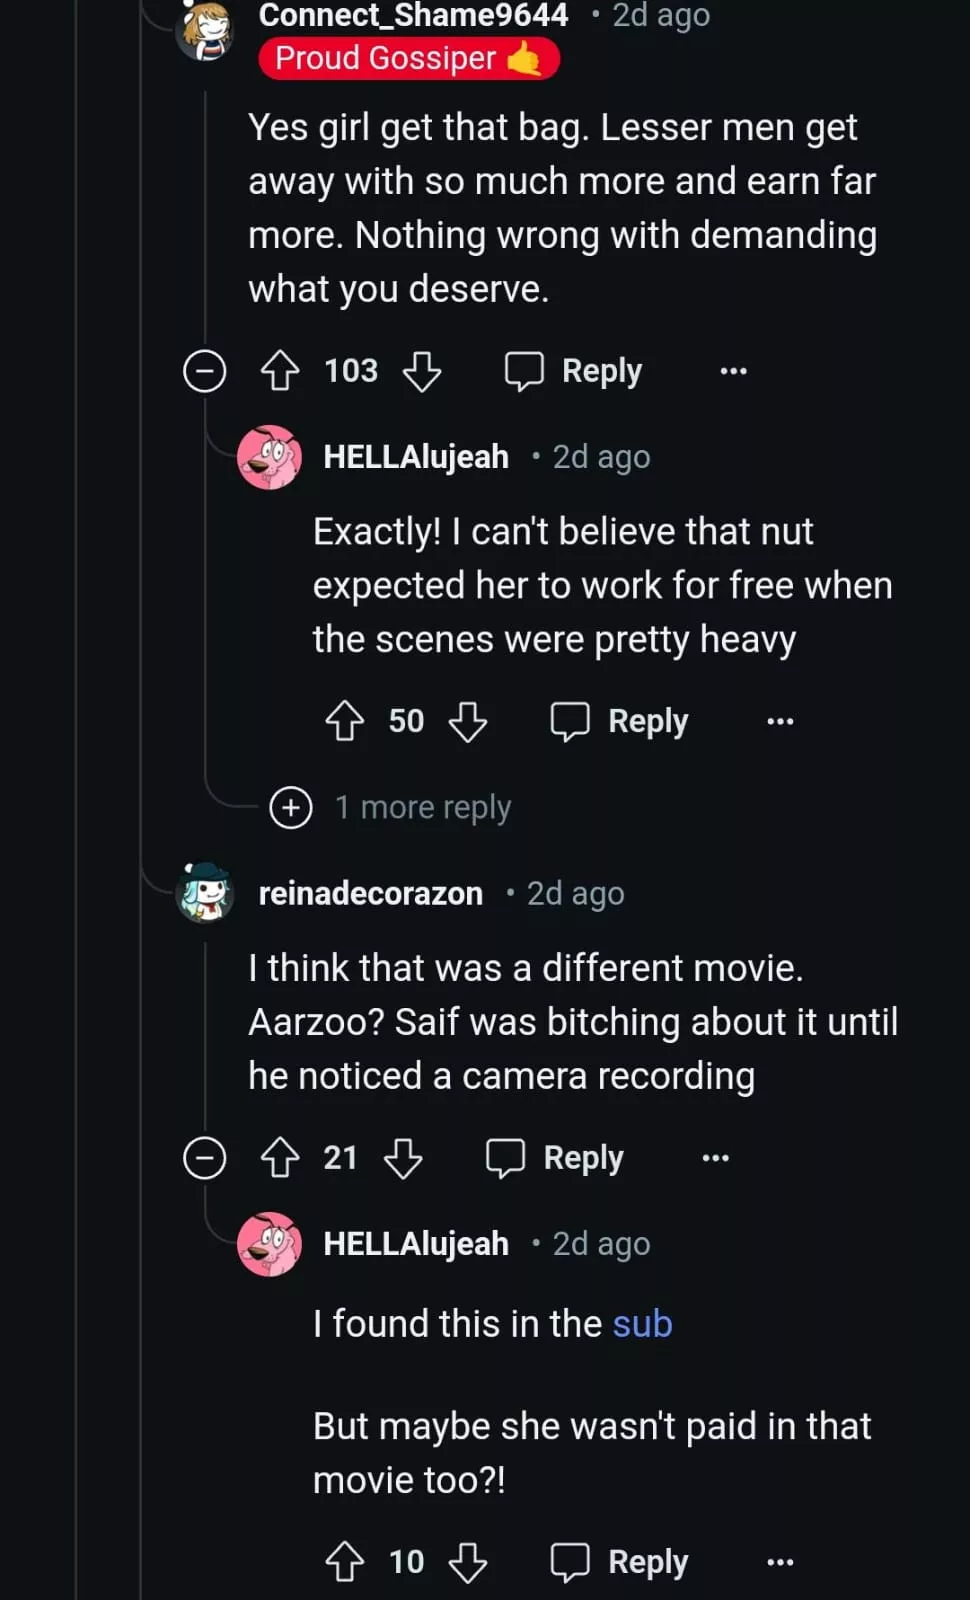Viewport: 970px width, 1600px height.
Task: Collapse Connect_Shame9644's comment thread
Action: [x=205, y=371]
